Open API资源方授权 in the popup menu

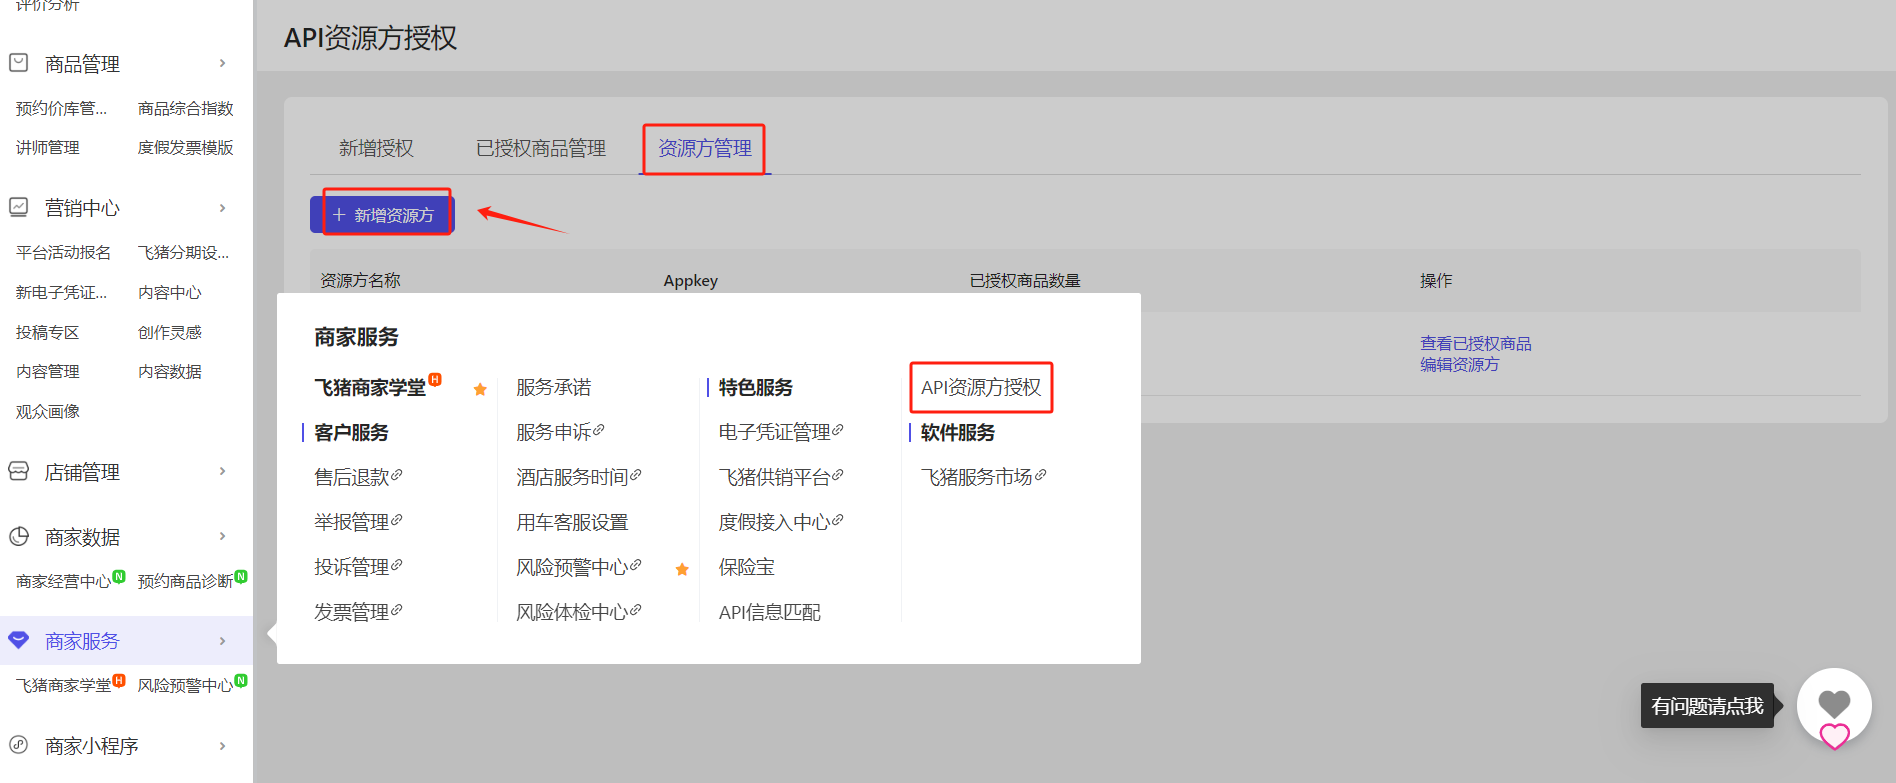[981, 387]
